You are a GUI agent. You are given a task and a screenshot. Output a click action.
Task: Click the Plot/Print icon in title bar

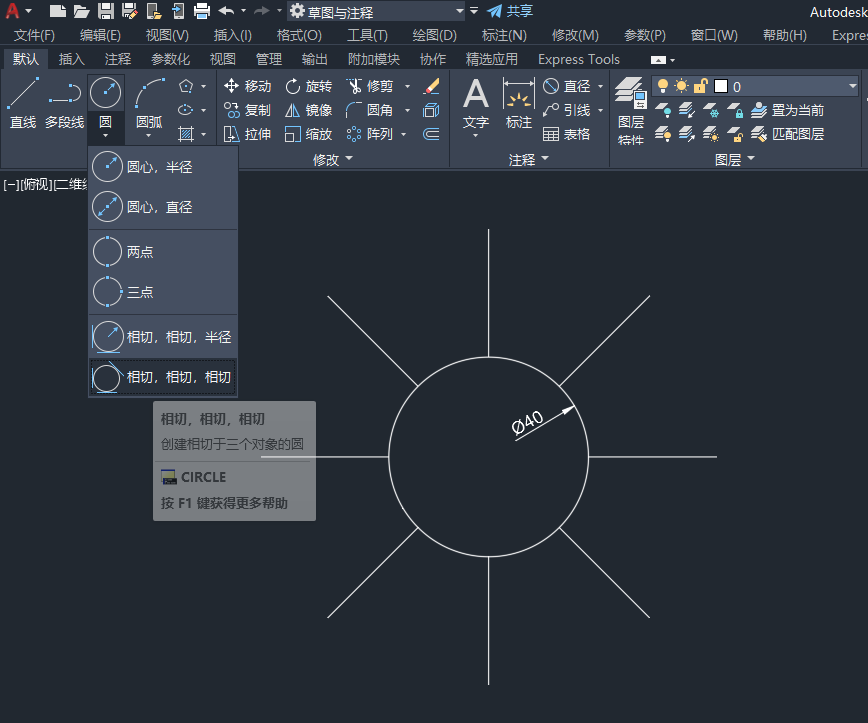201,11
